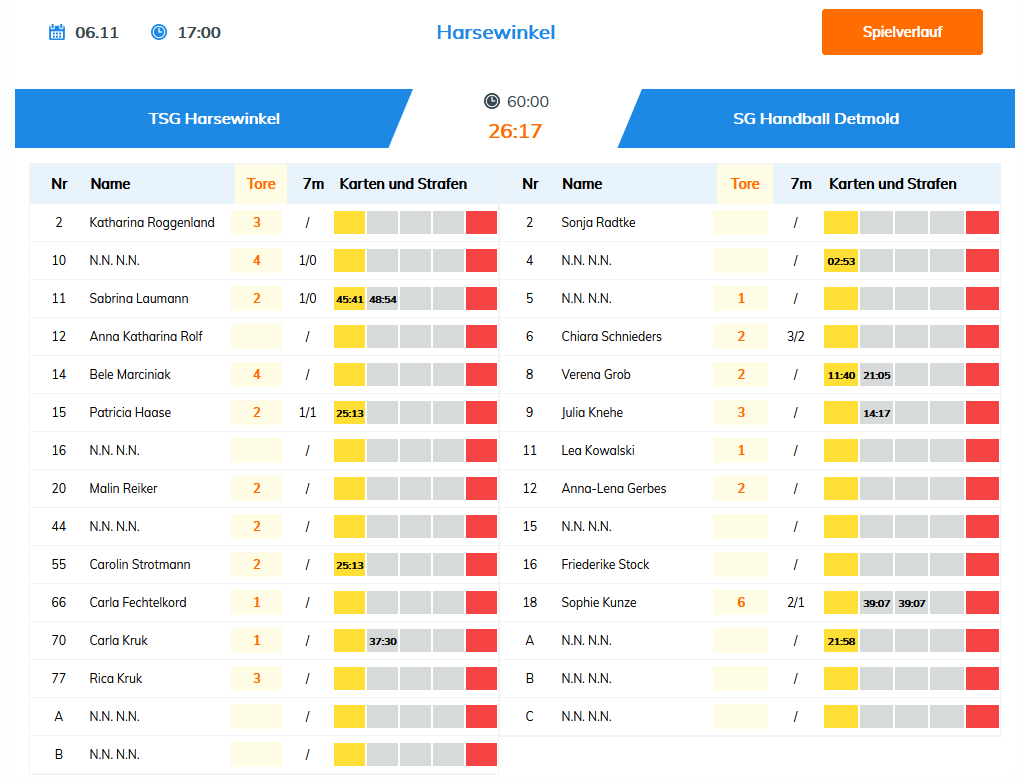Click the right table's Karten und Strafen header

892,184
